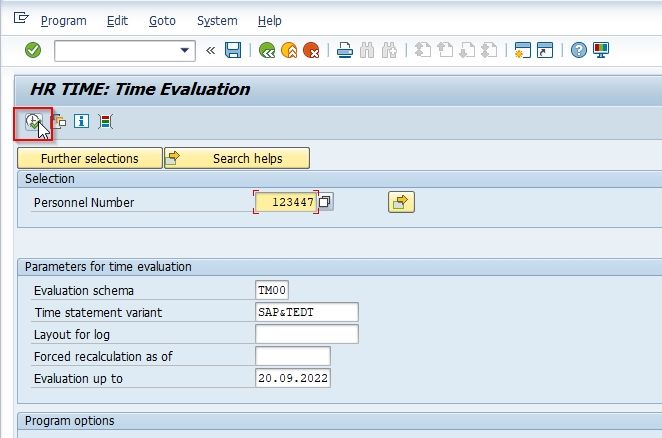Click the Evaluation schema label
Viewport: 662px width, 438px height.
pyautogui.click(x=84, y=291)
